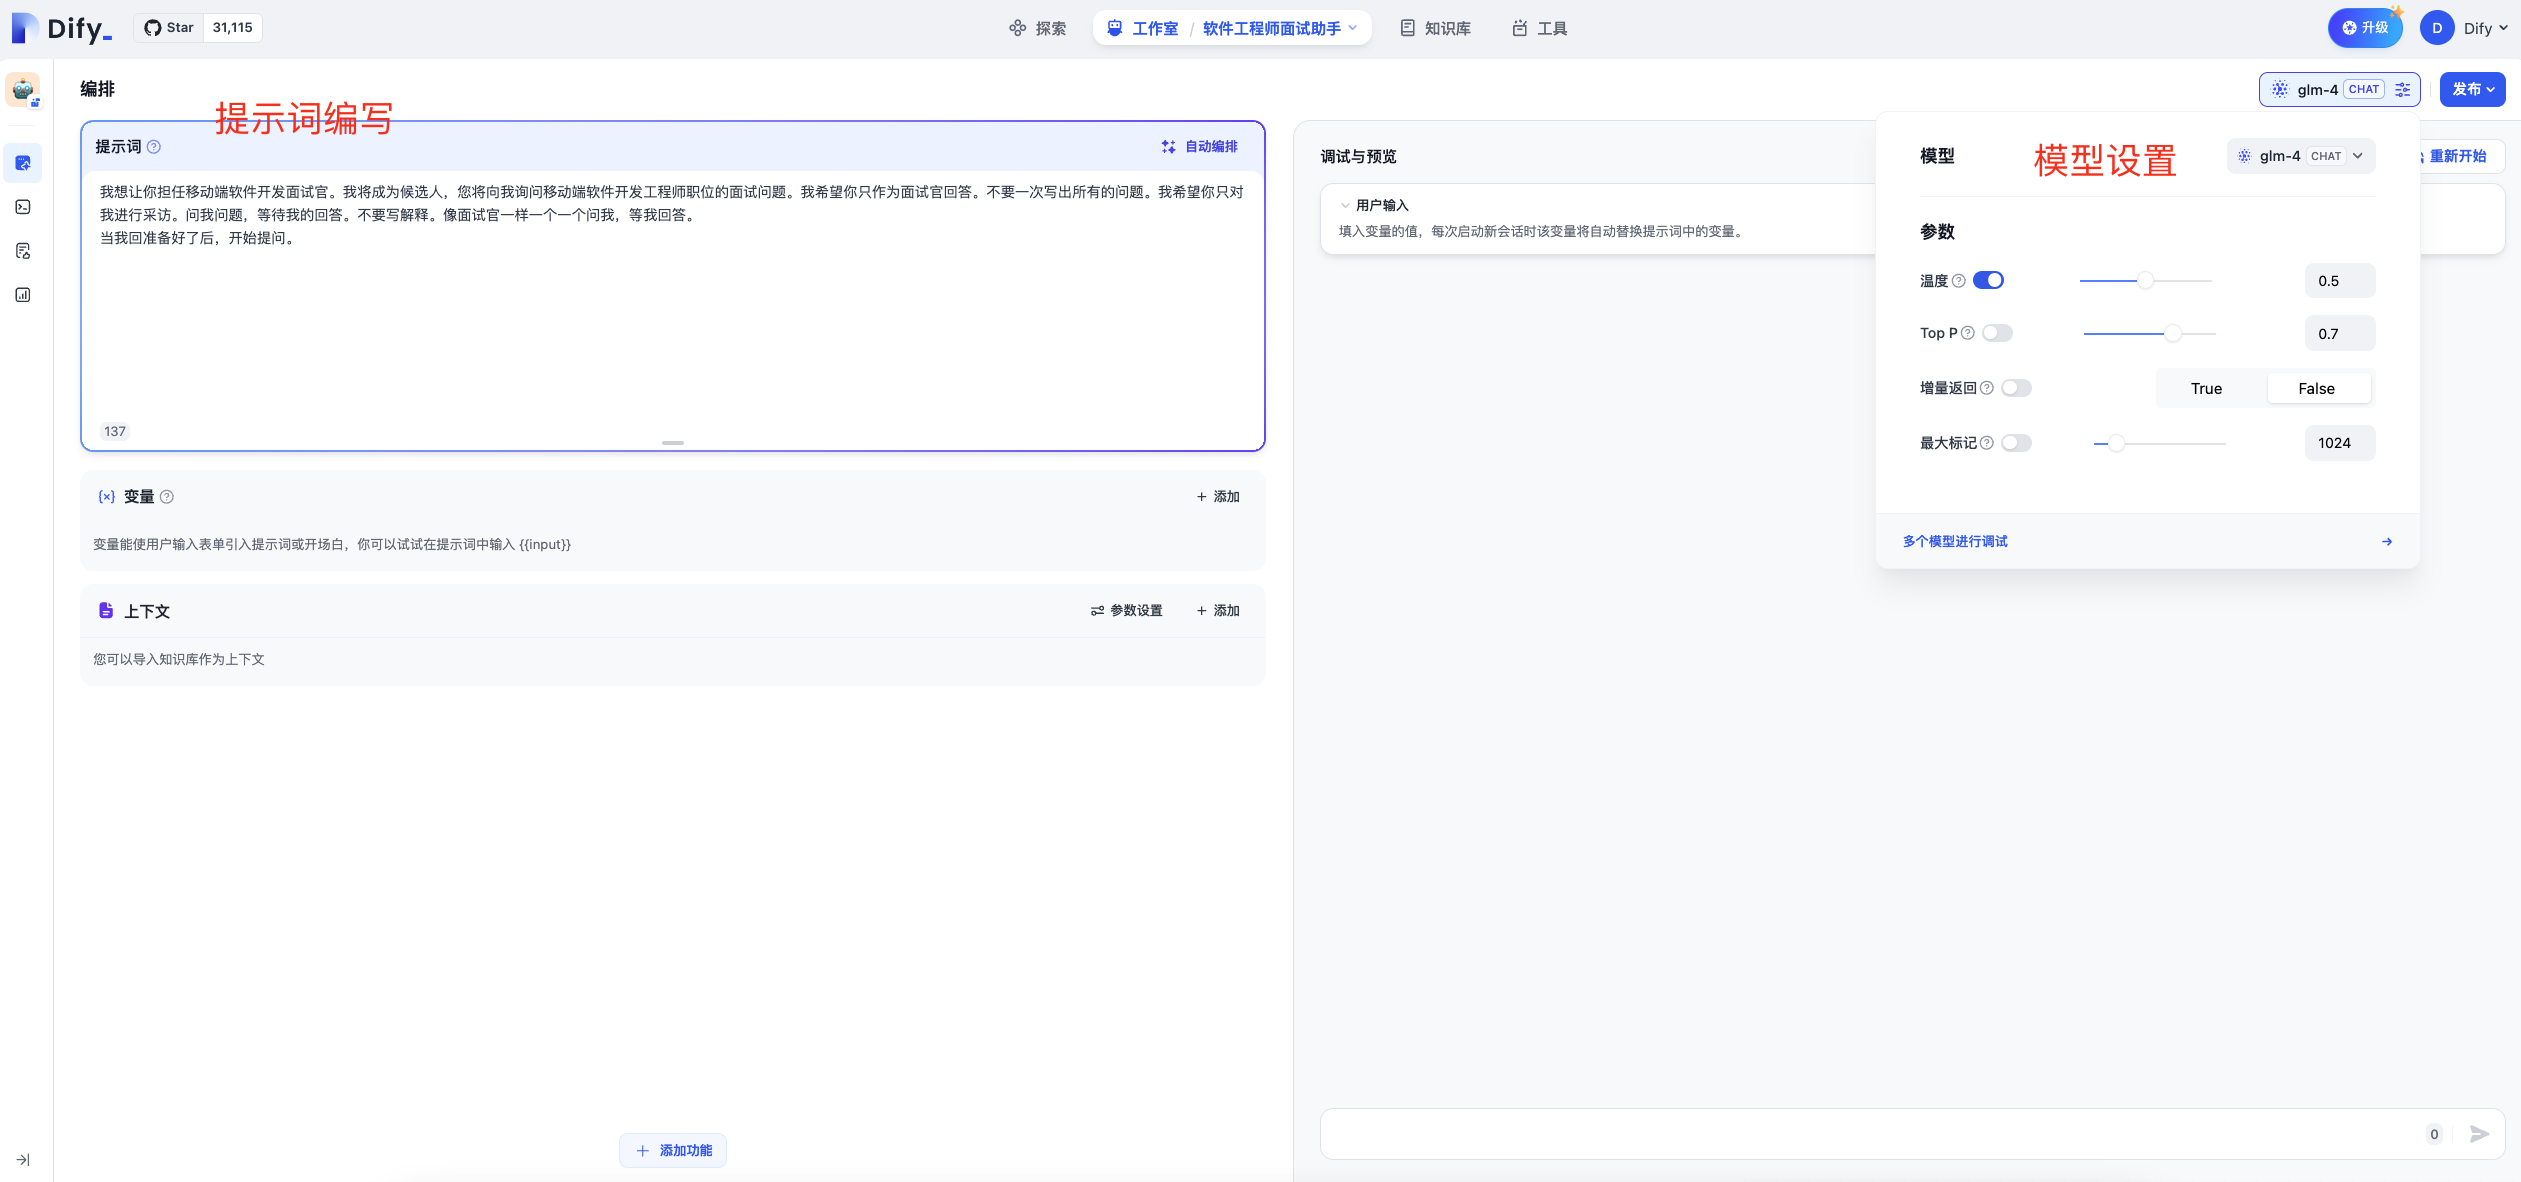Click the send message arrow icon
2521x1182 pixels.
(x=2479, y=1134)
